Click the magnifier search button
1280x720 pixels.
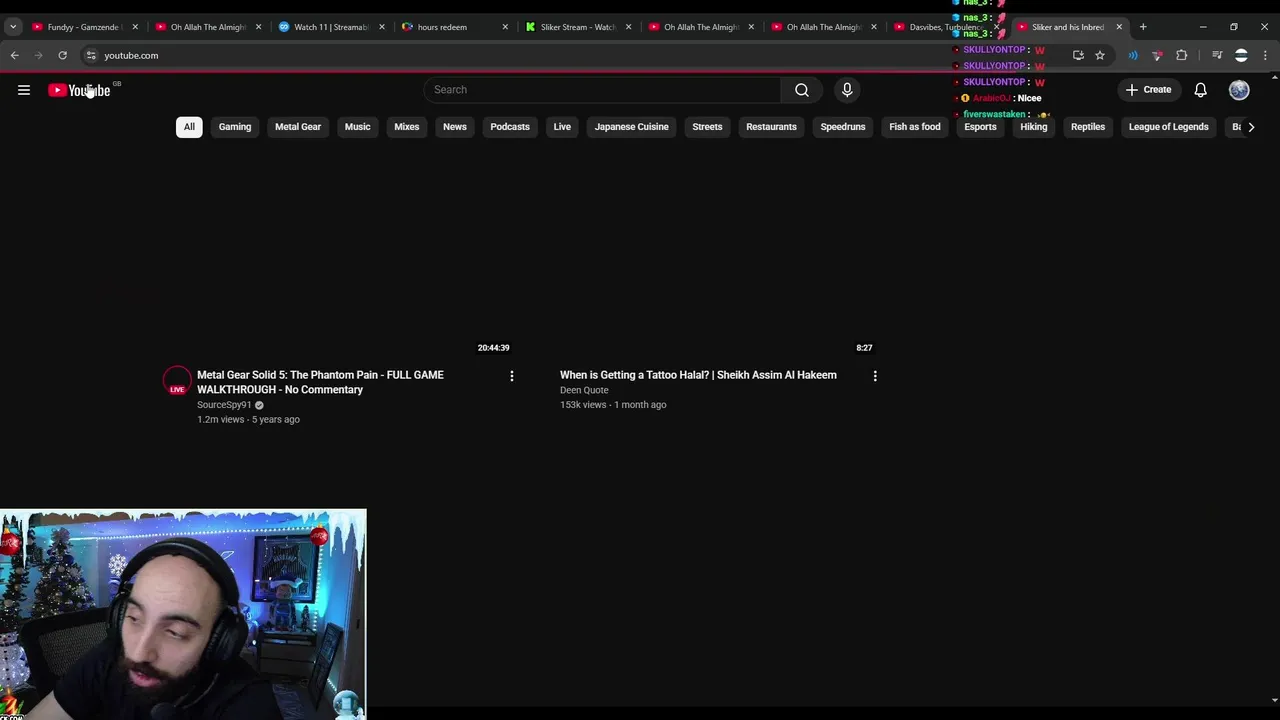point(802,90)
